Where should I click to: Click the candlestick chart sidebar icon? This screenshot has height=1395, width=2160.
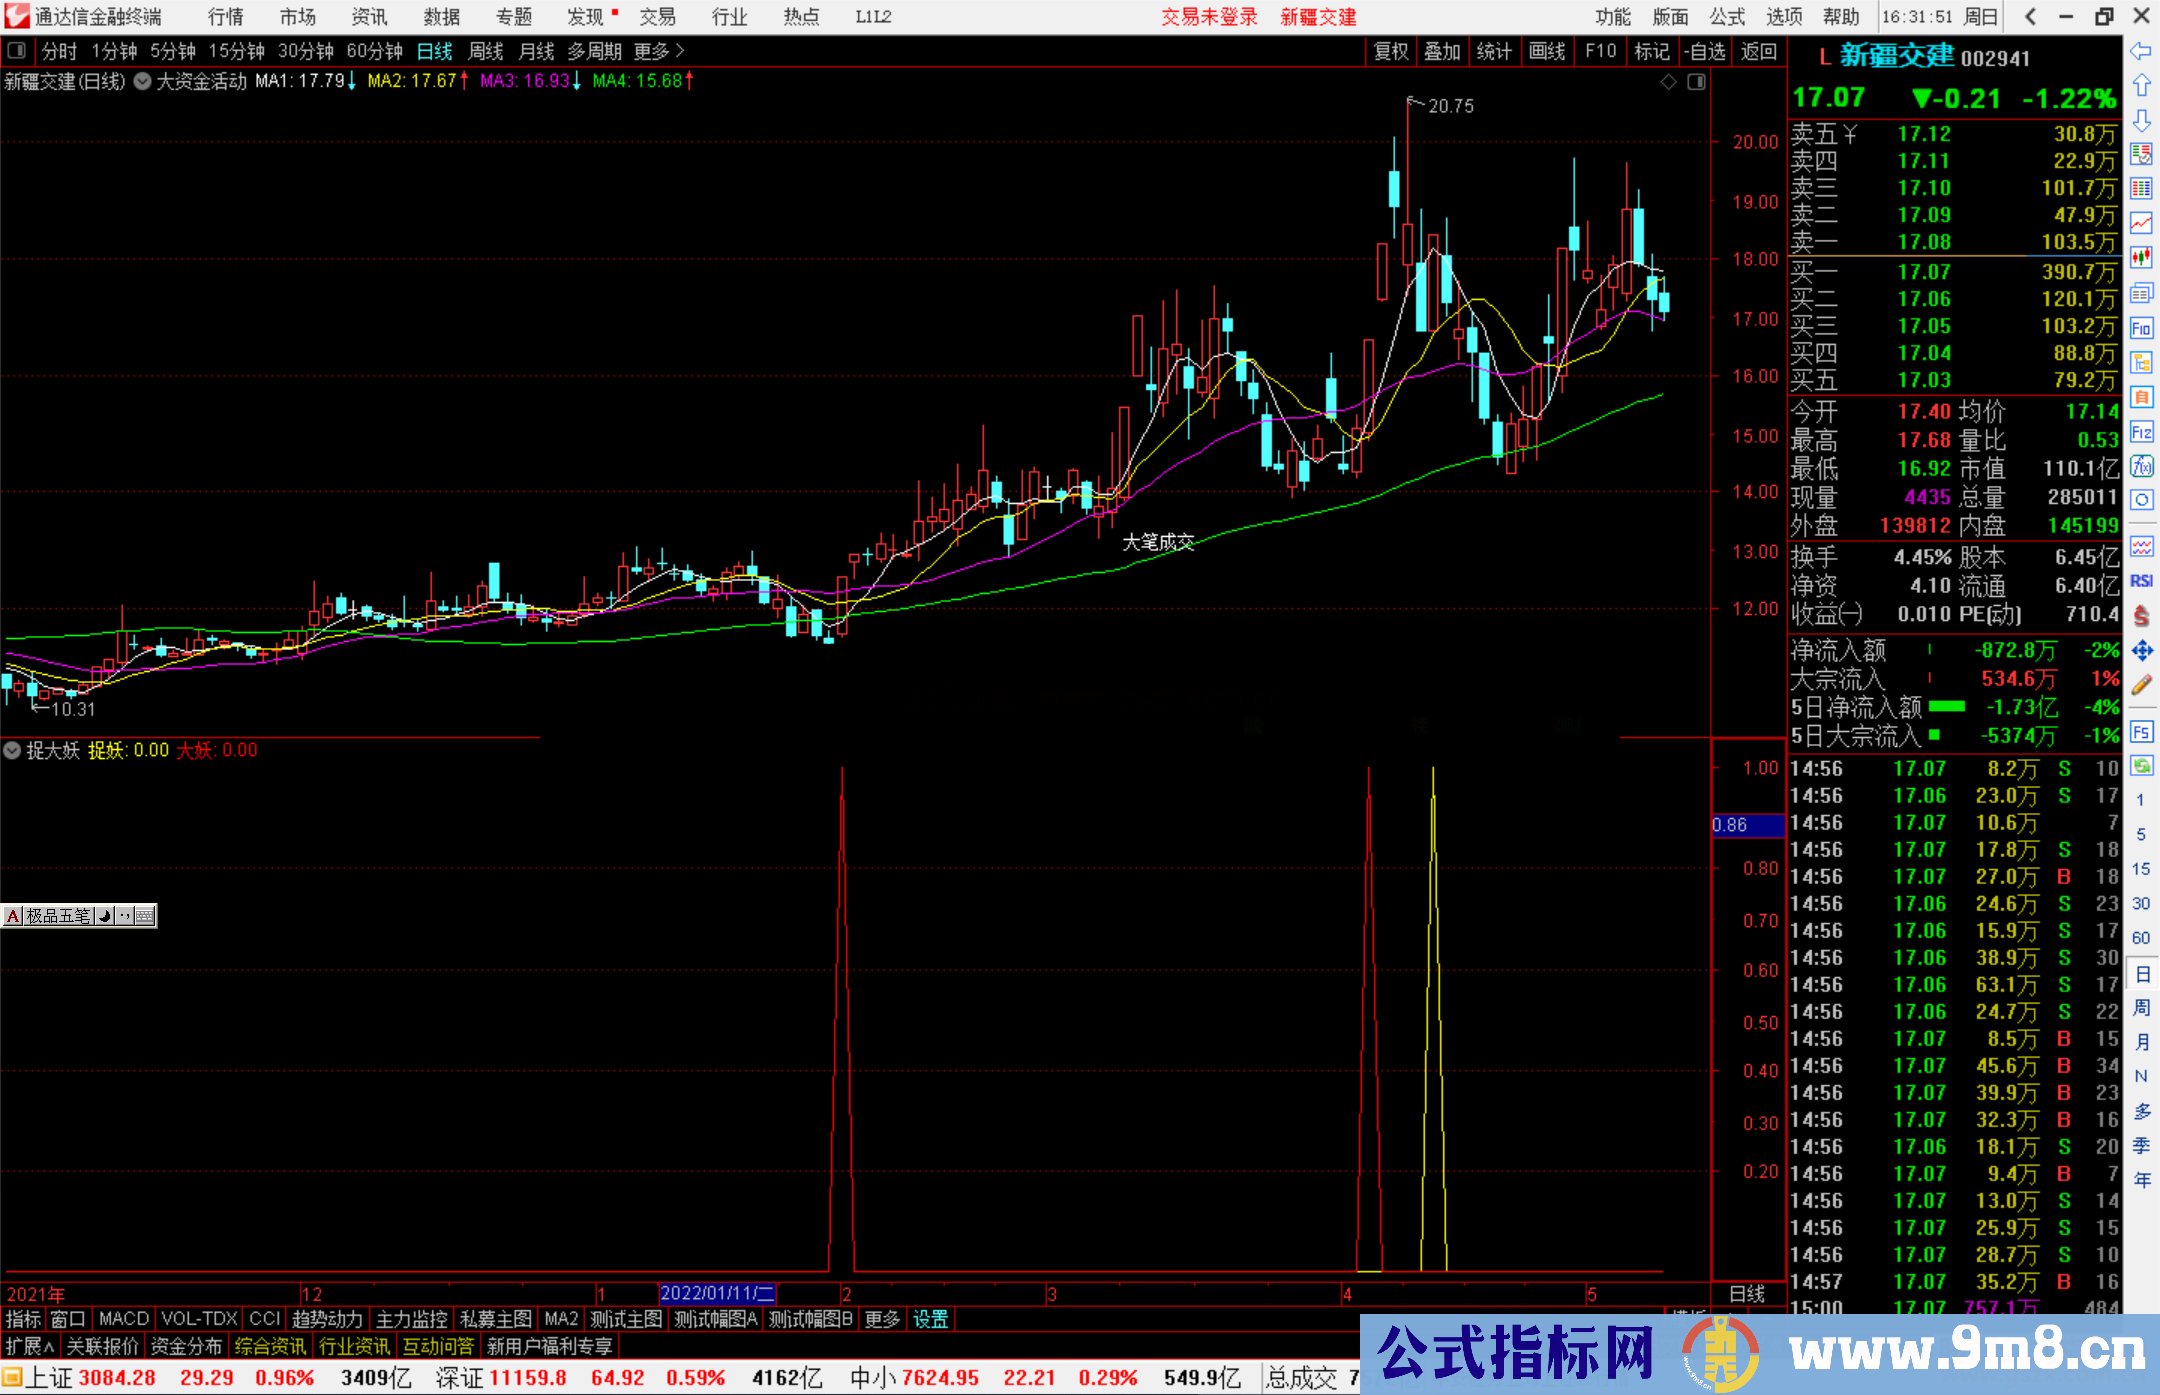pyautogui.click(x=2141, y=258)
